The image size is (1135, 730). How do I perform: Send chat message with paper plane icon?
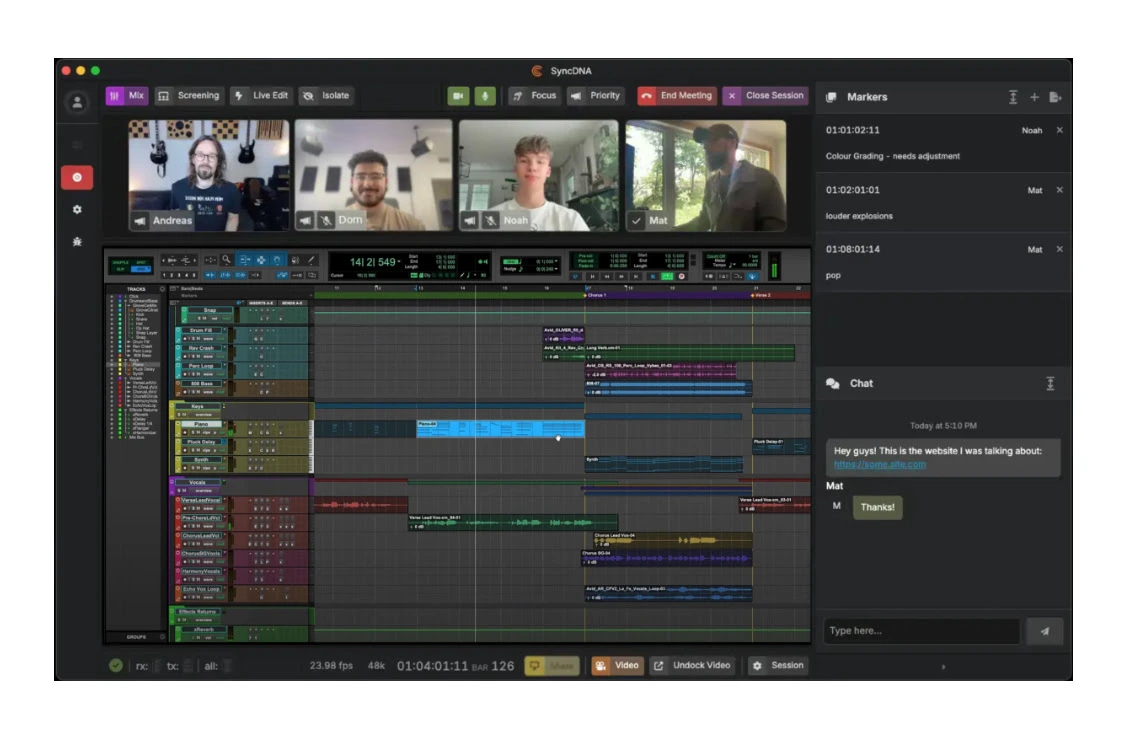coord(1045,631)
